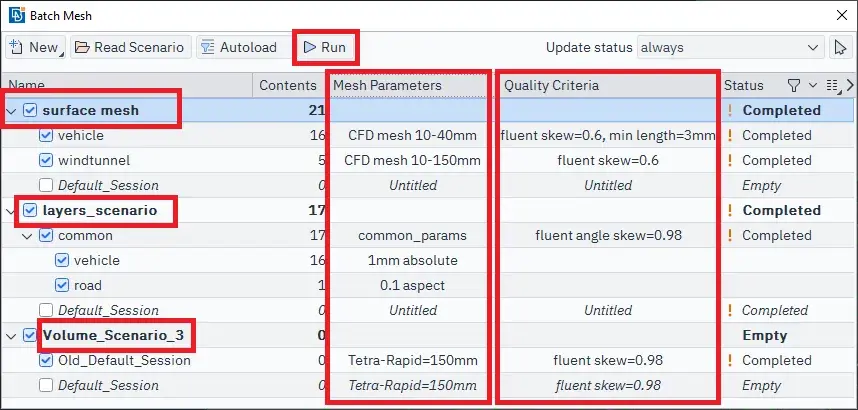The width and height of the screenshot is (858, 410).
Task: Click the Read Scenario folder icon
Action: (x=82, y=47)
